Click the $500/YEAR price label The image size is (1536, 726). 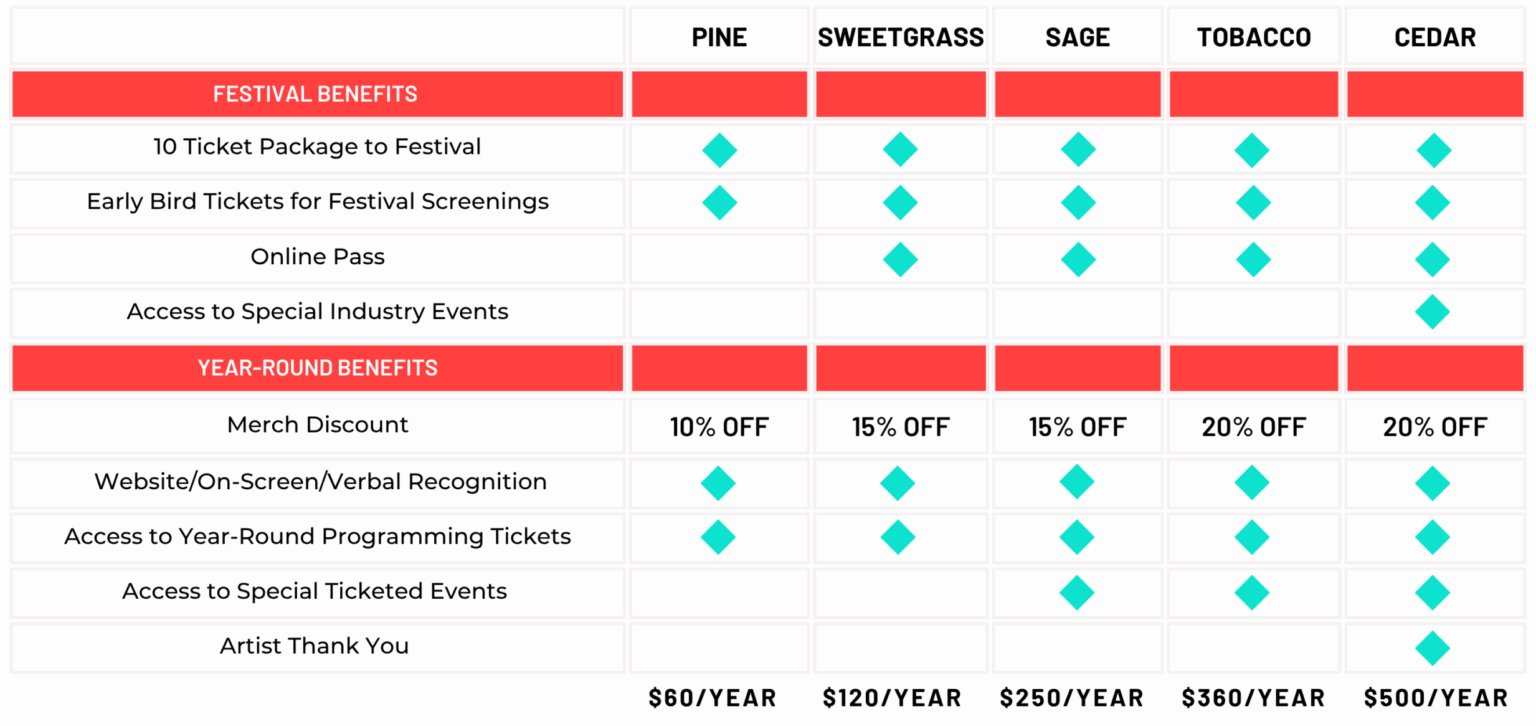[x=1435, y=698]
